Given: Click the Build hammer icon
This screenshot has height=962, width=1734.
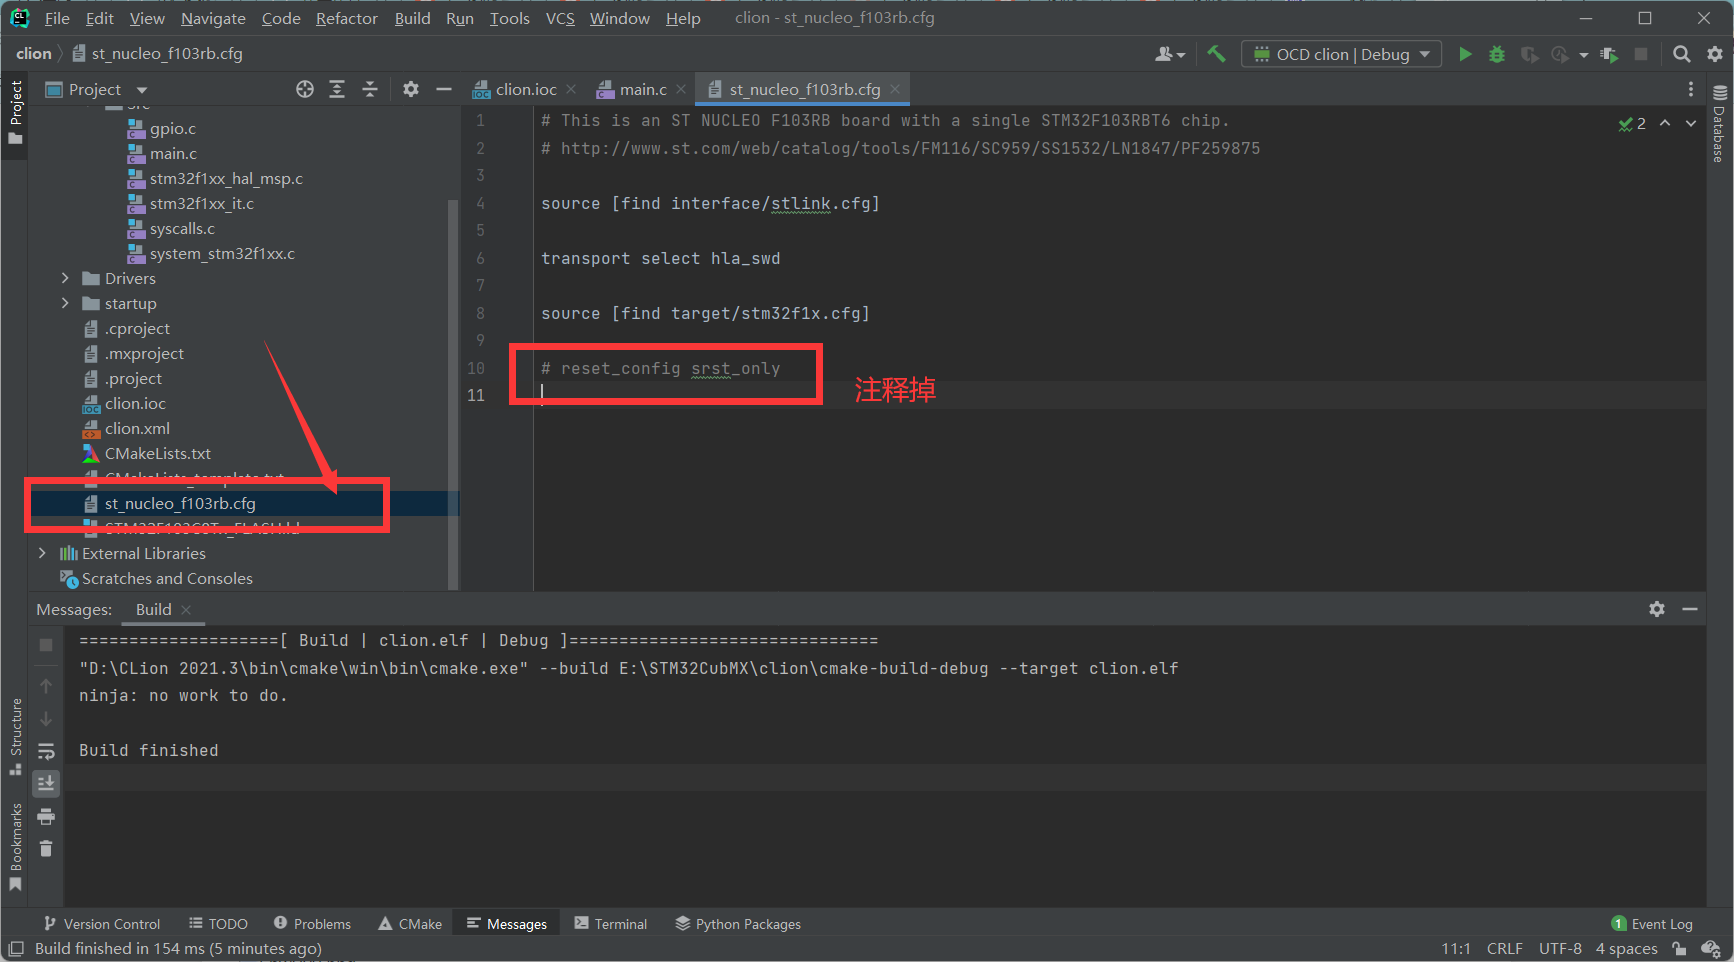Looking at the screenshot, I should pos(1216,54).
